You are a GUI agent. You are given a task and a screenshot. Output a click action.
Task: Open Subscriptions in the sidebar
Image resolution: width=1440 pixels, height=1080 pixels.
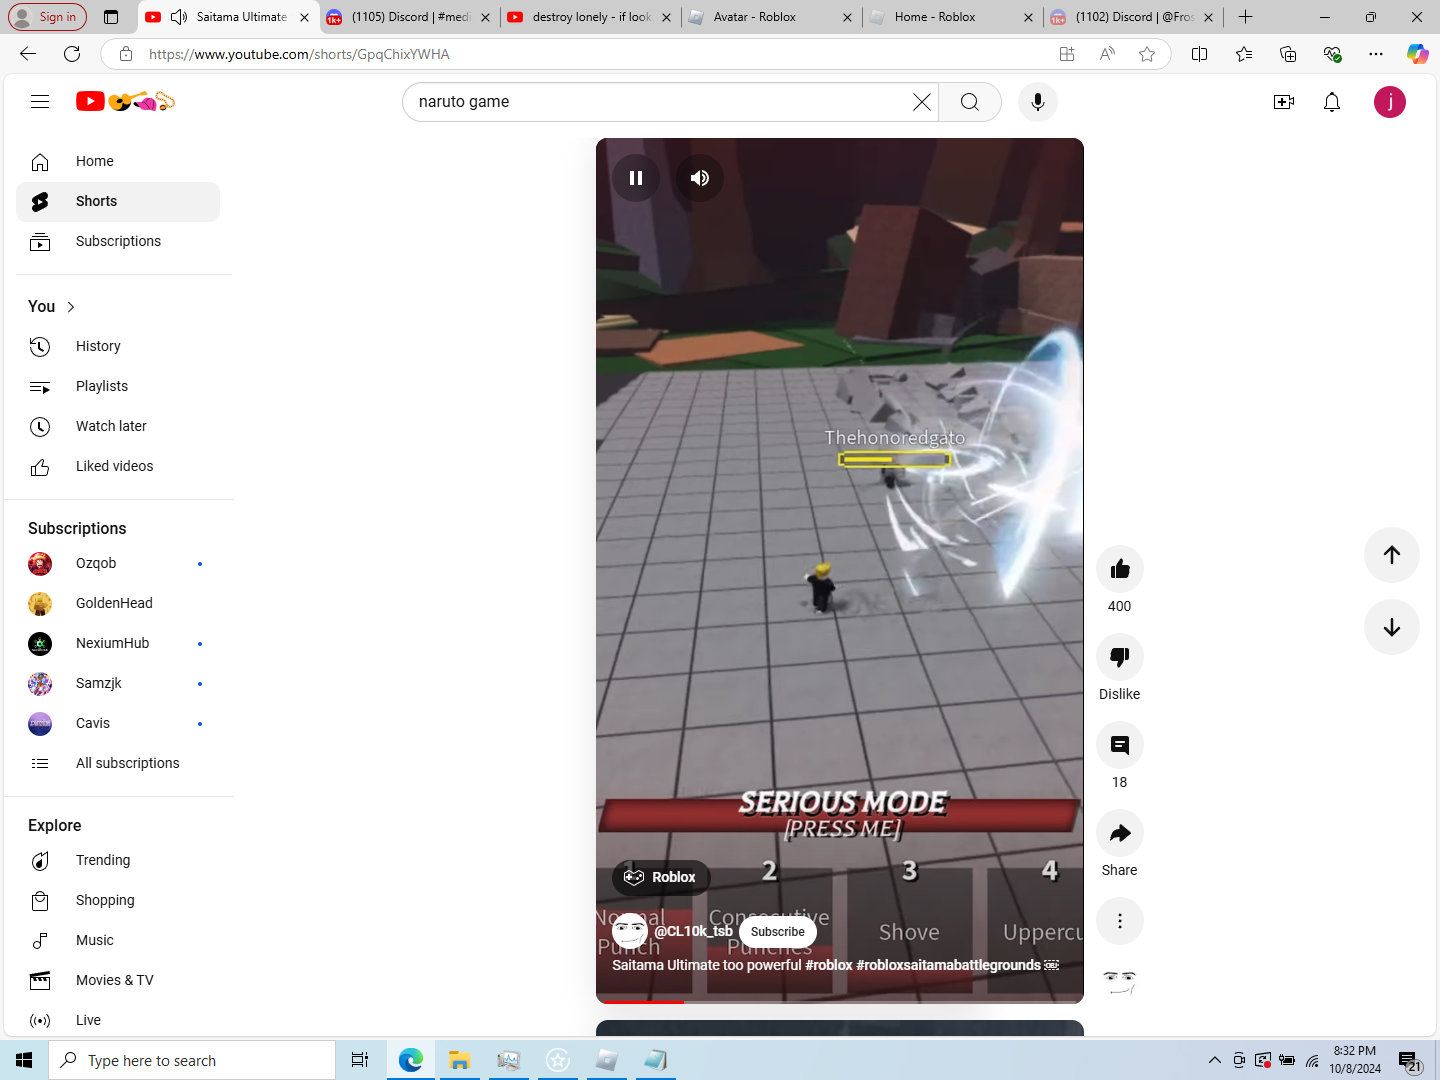(x=118, y=241)
